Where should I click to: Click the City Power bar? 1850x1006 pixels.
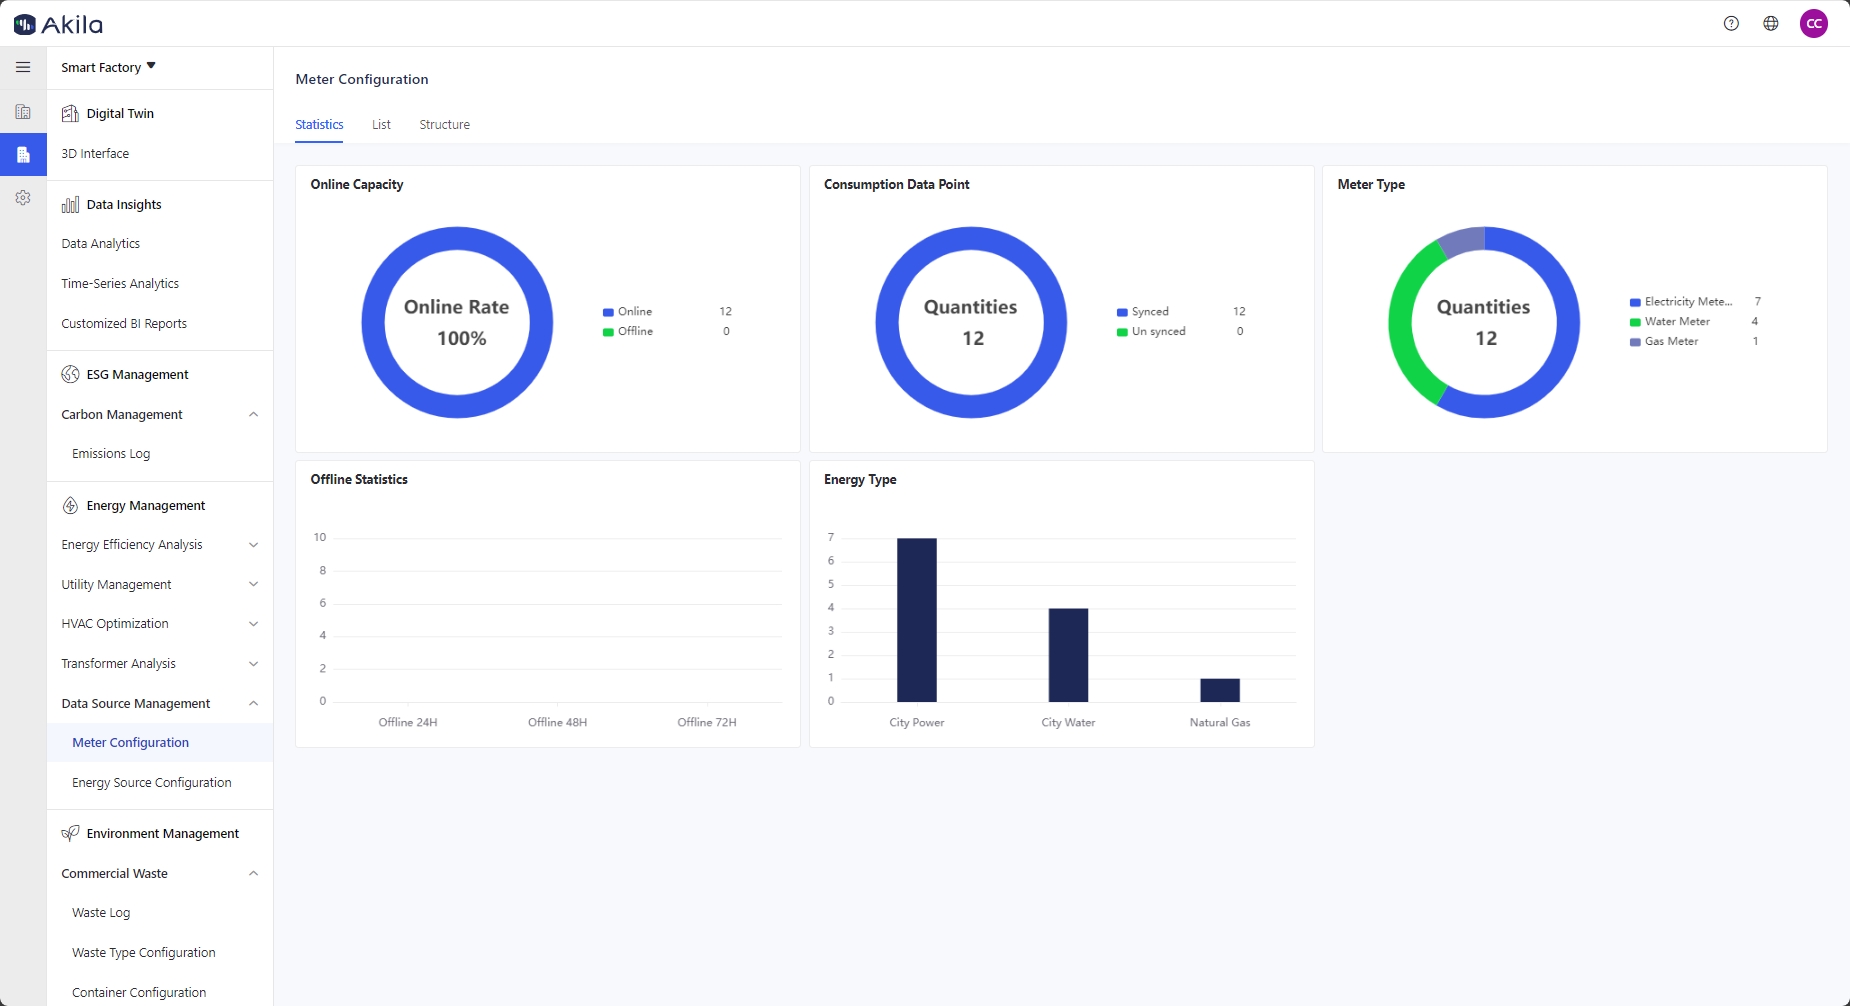(x=916, y=620)
